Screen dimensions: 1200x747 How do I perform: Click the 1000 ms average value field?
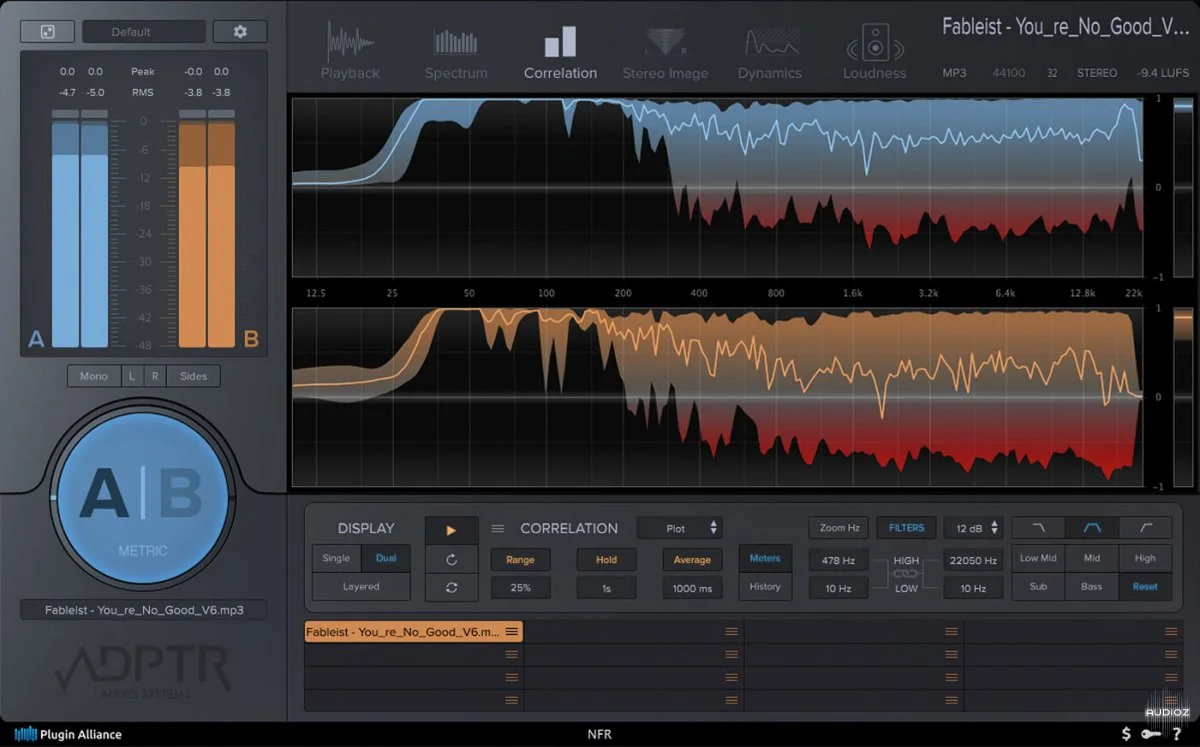point(692,588)
